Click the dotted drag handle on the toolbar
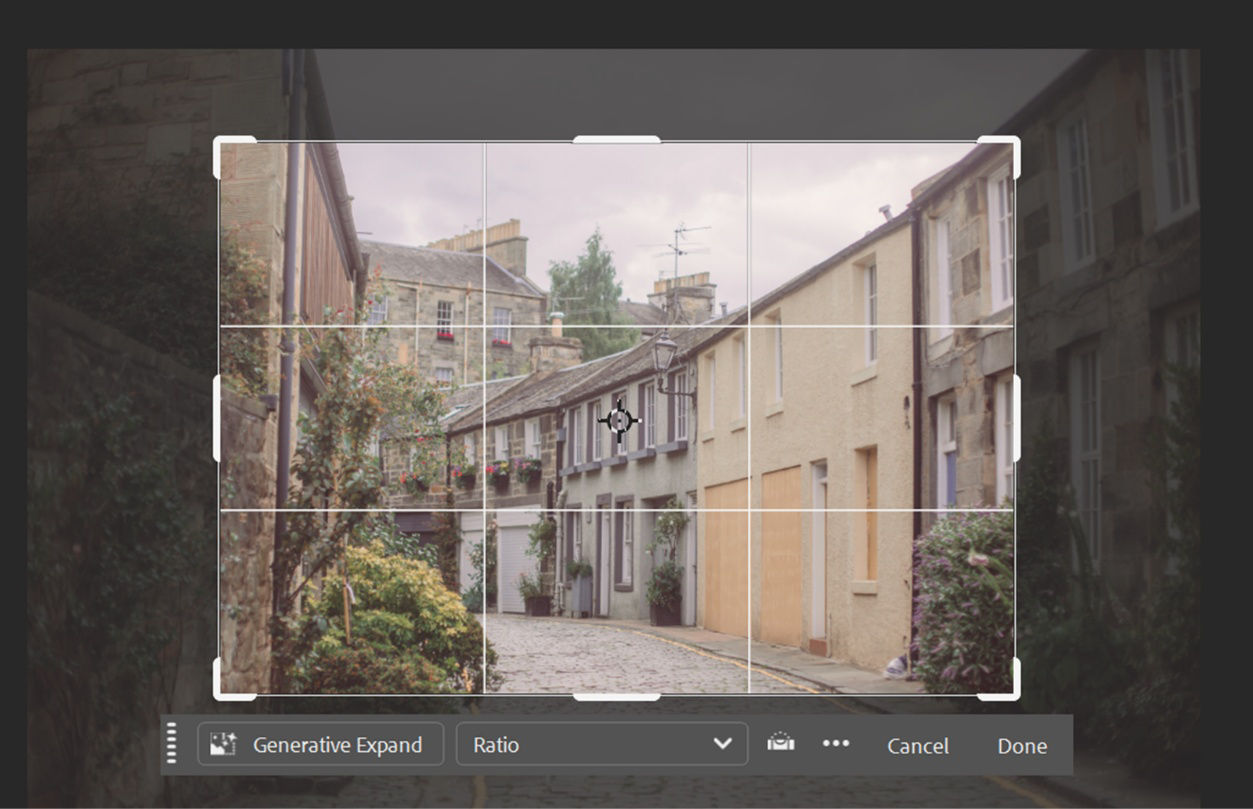The width and height of the screenshot is (1253, 809). (174, 744)
